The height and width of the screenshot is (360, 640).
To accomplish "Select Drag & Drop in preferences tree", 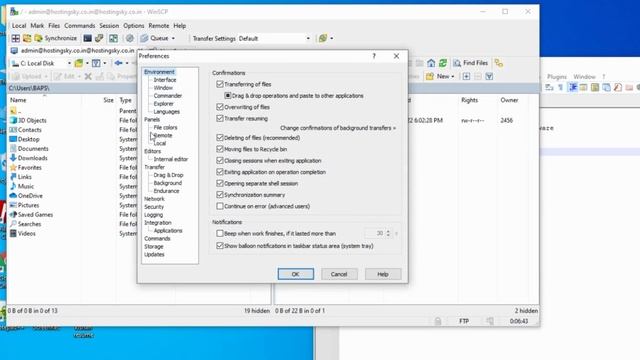I will coord(169,175).
